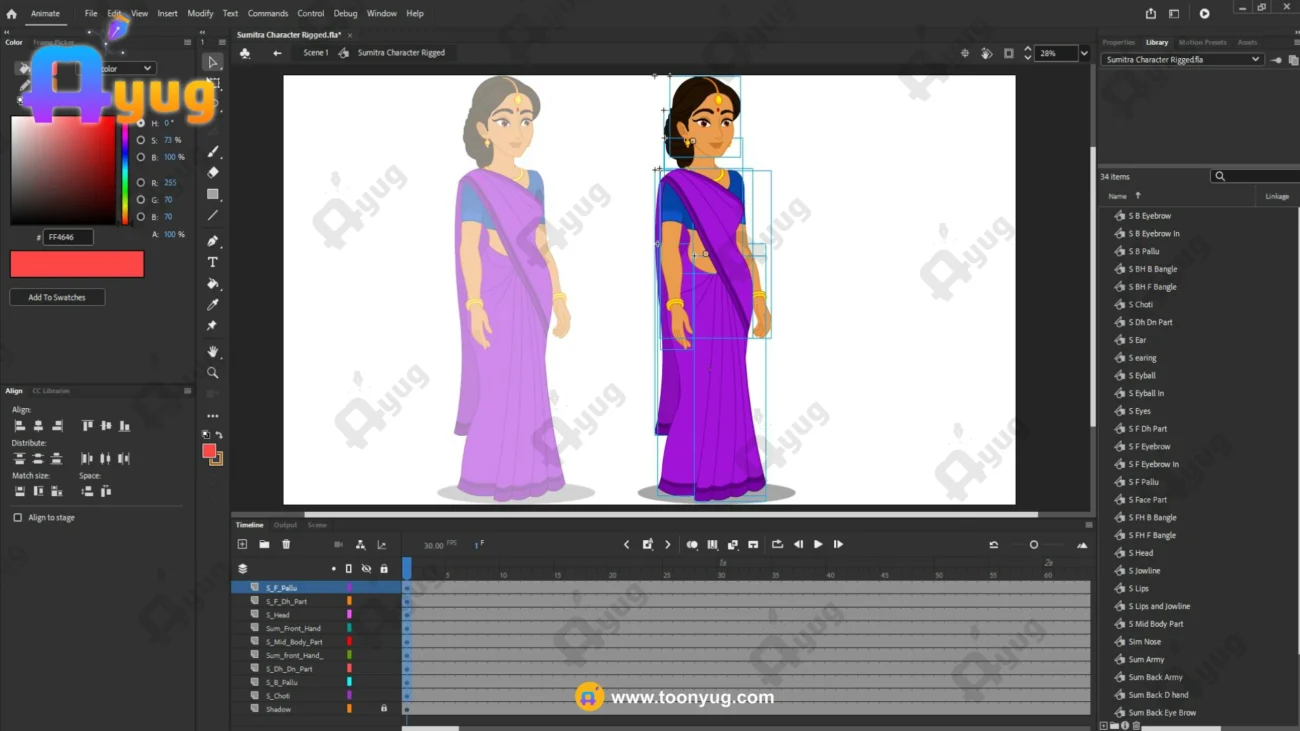Select the Eraser tool
This screenshot has height=731, width=1300.
point(213,173)
